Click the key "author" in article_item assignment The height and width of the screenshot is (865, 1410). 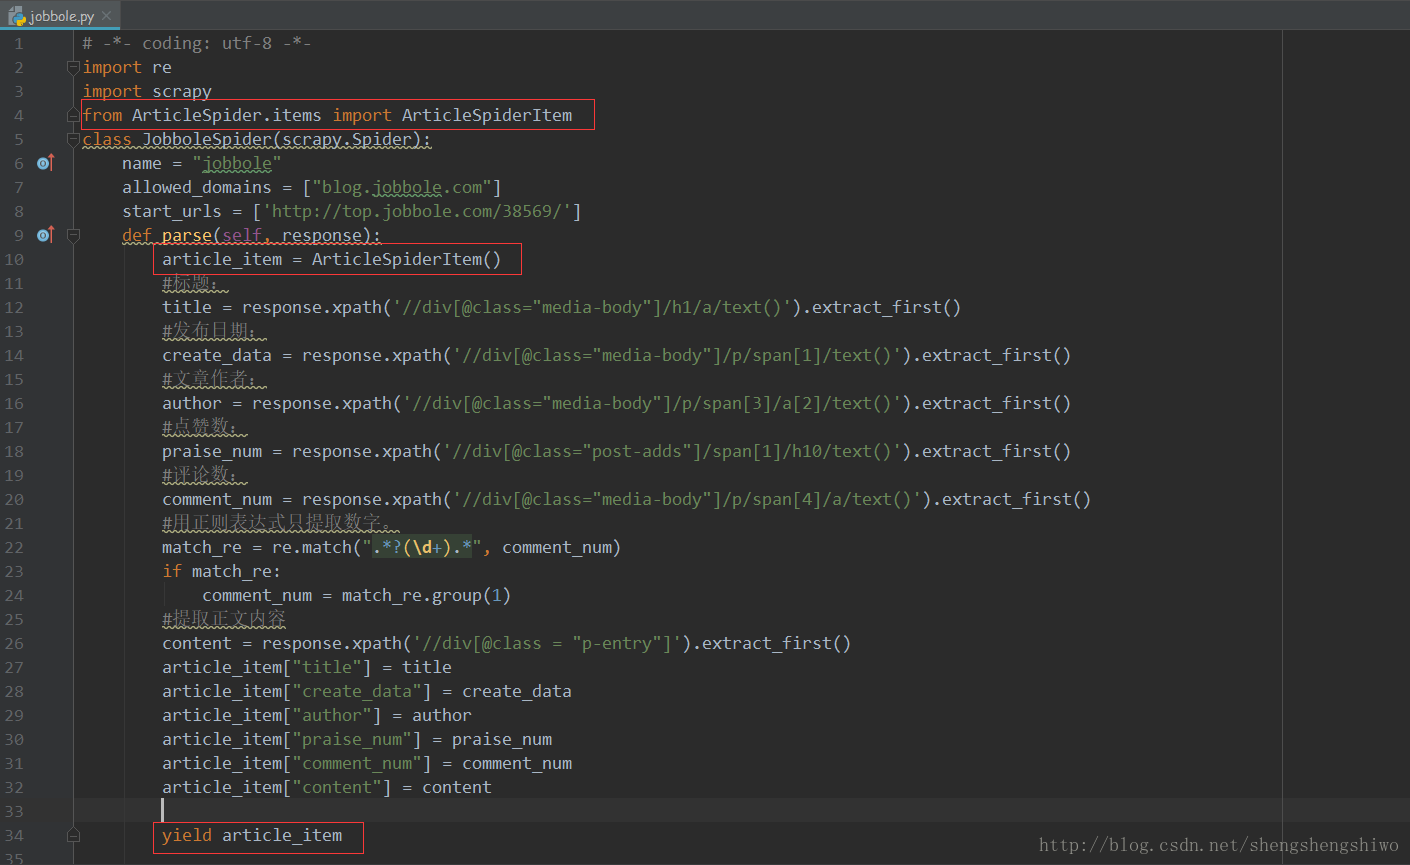click(332, 715)
